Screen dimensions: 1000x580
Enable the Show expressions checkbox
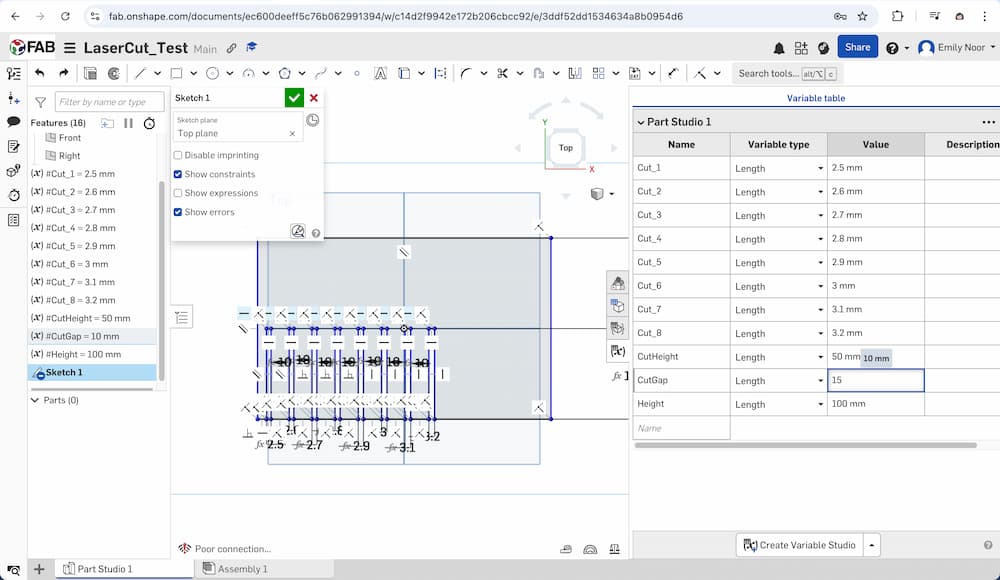178,193
